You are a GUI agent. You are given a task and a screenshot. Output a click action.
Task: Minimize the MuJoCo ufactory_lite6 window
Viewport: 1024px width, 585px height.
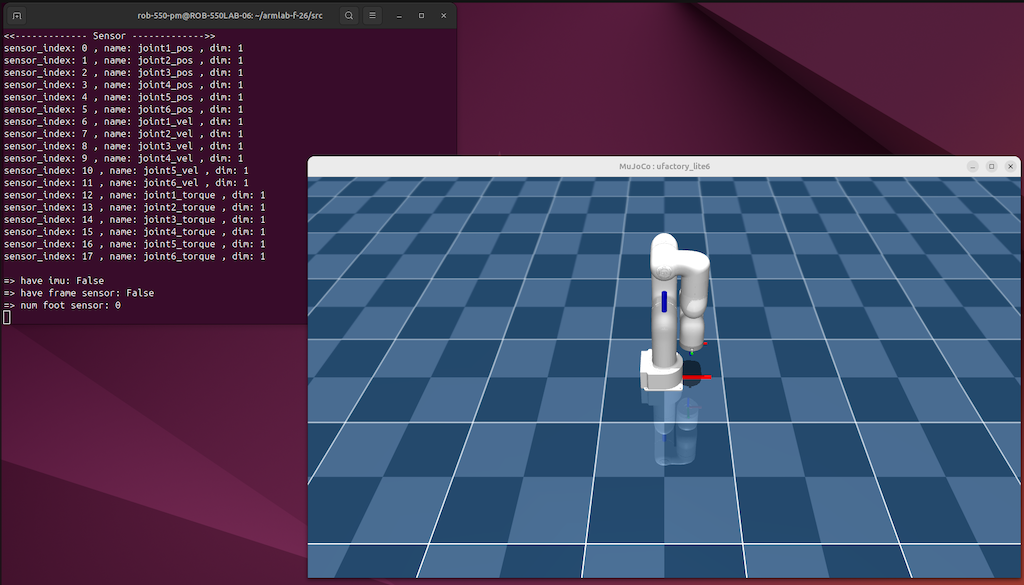pos(972,166)
